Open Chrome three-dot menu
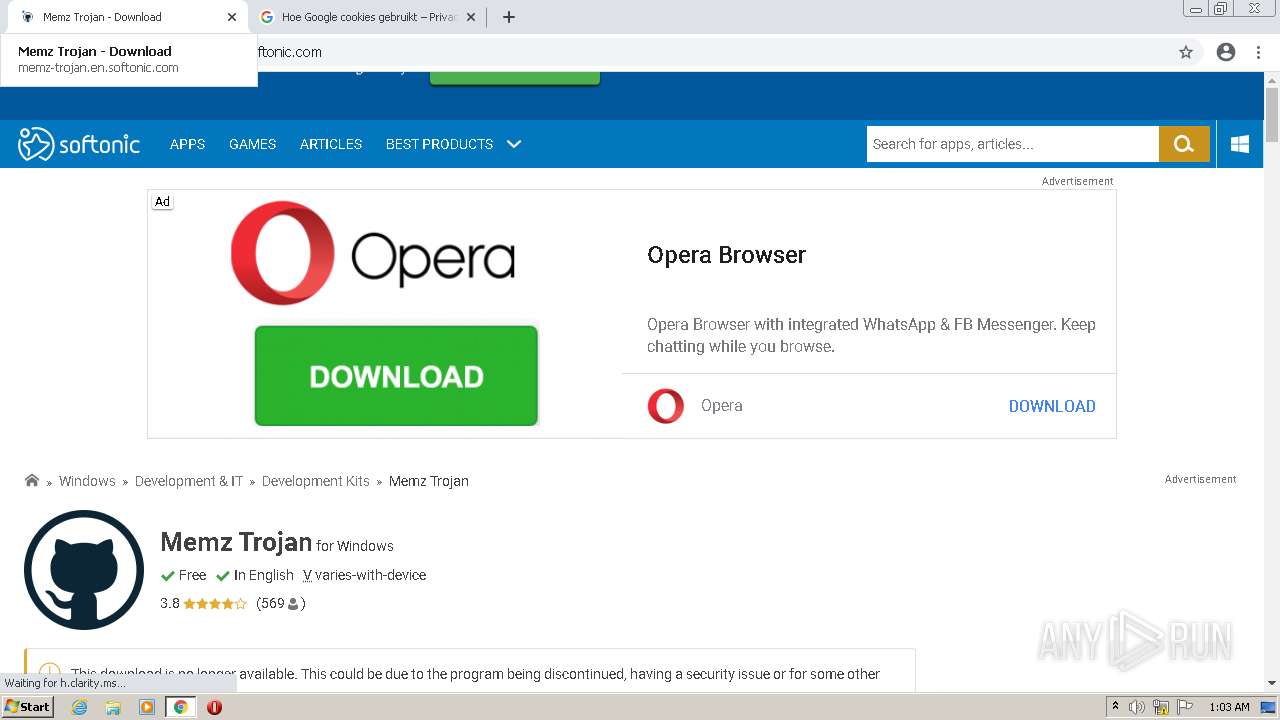 1259,52
